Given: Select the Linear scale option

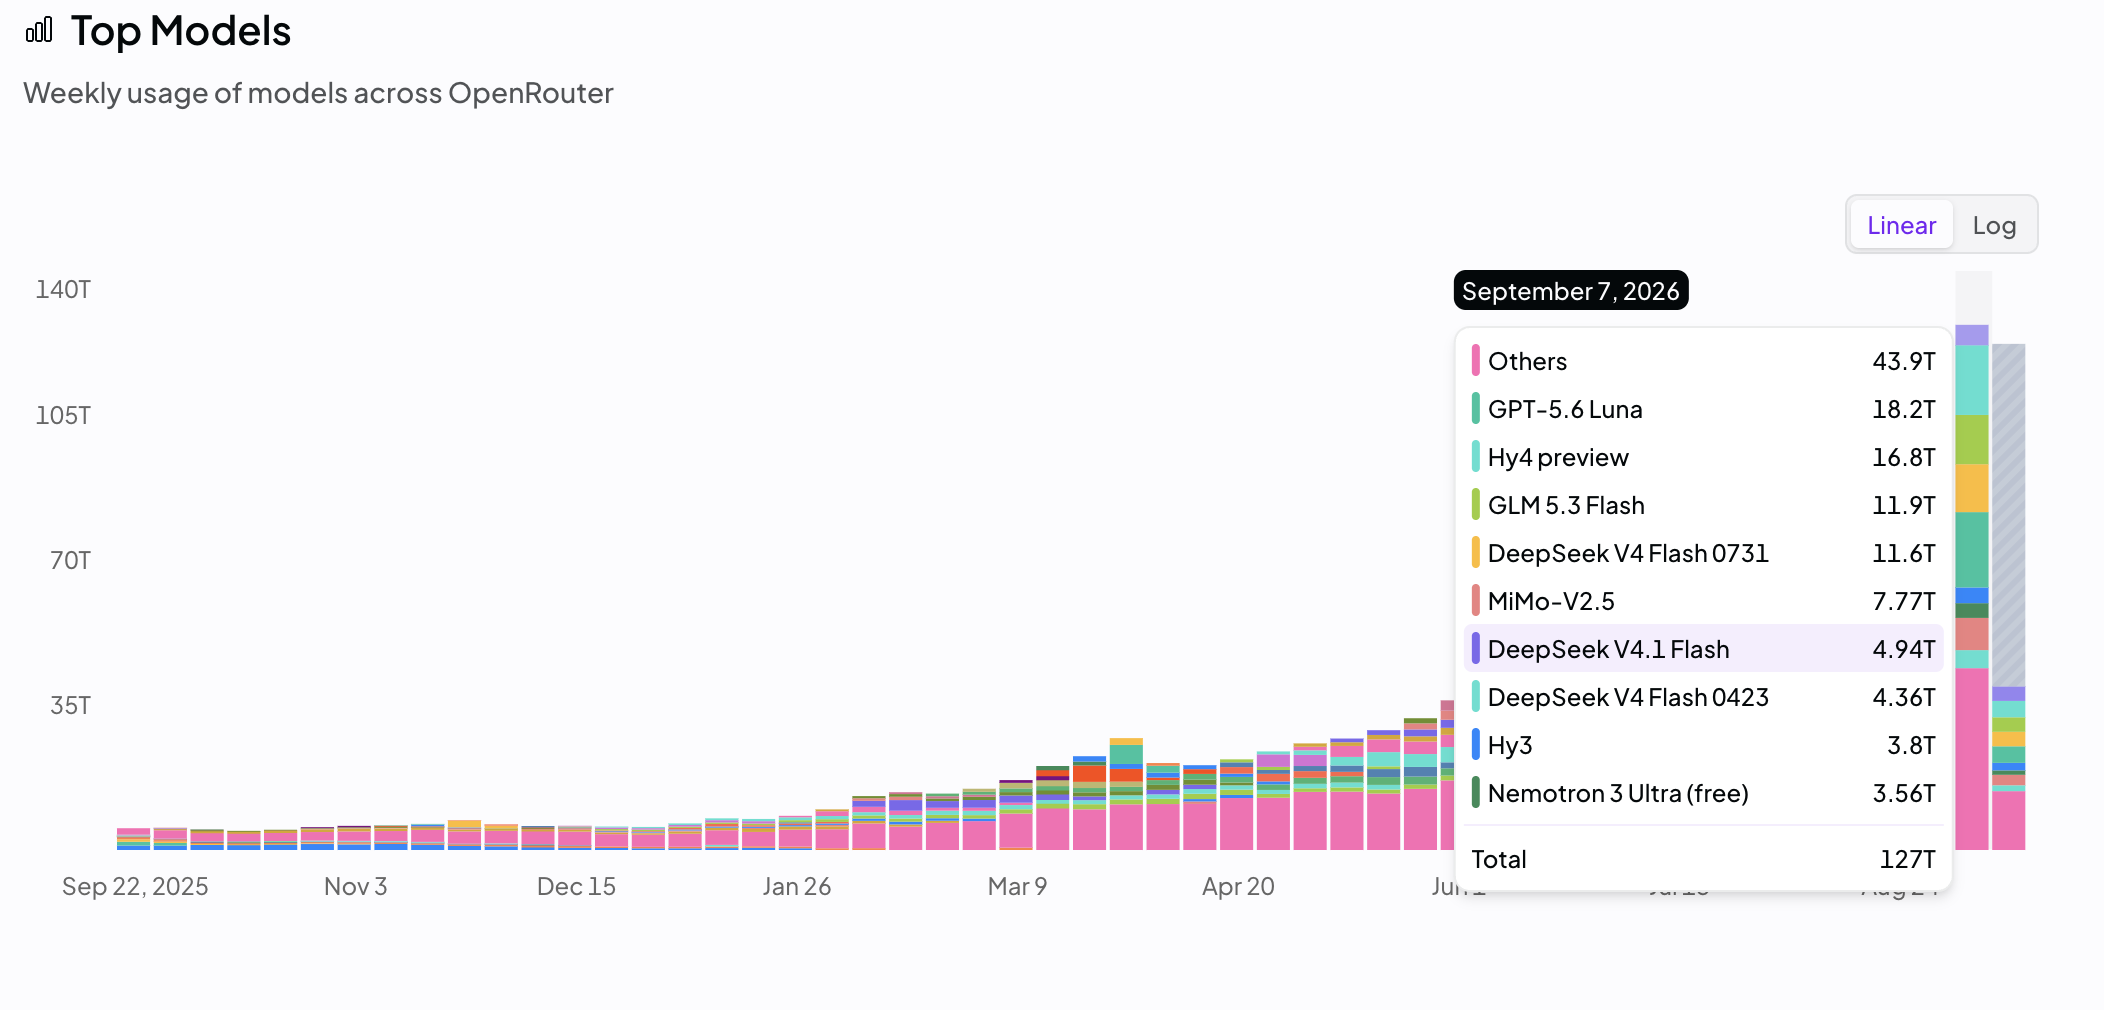Looking at the screenshot, I should (x=1901, y=225).
